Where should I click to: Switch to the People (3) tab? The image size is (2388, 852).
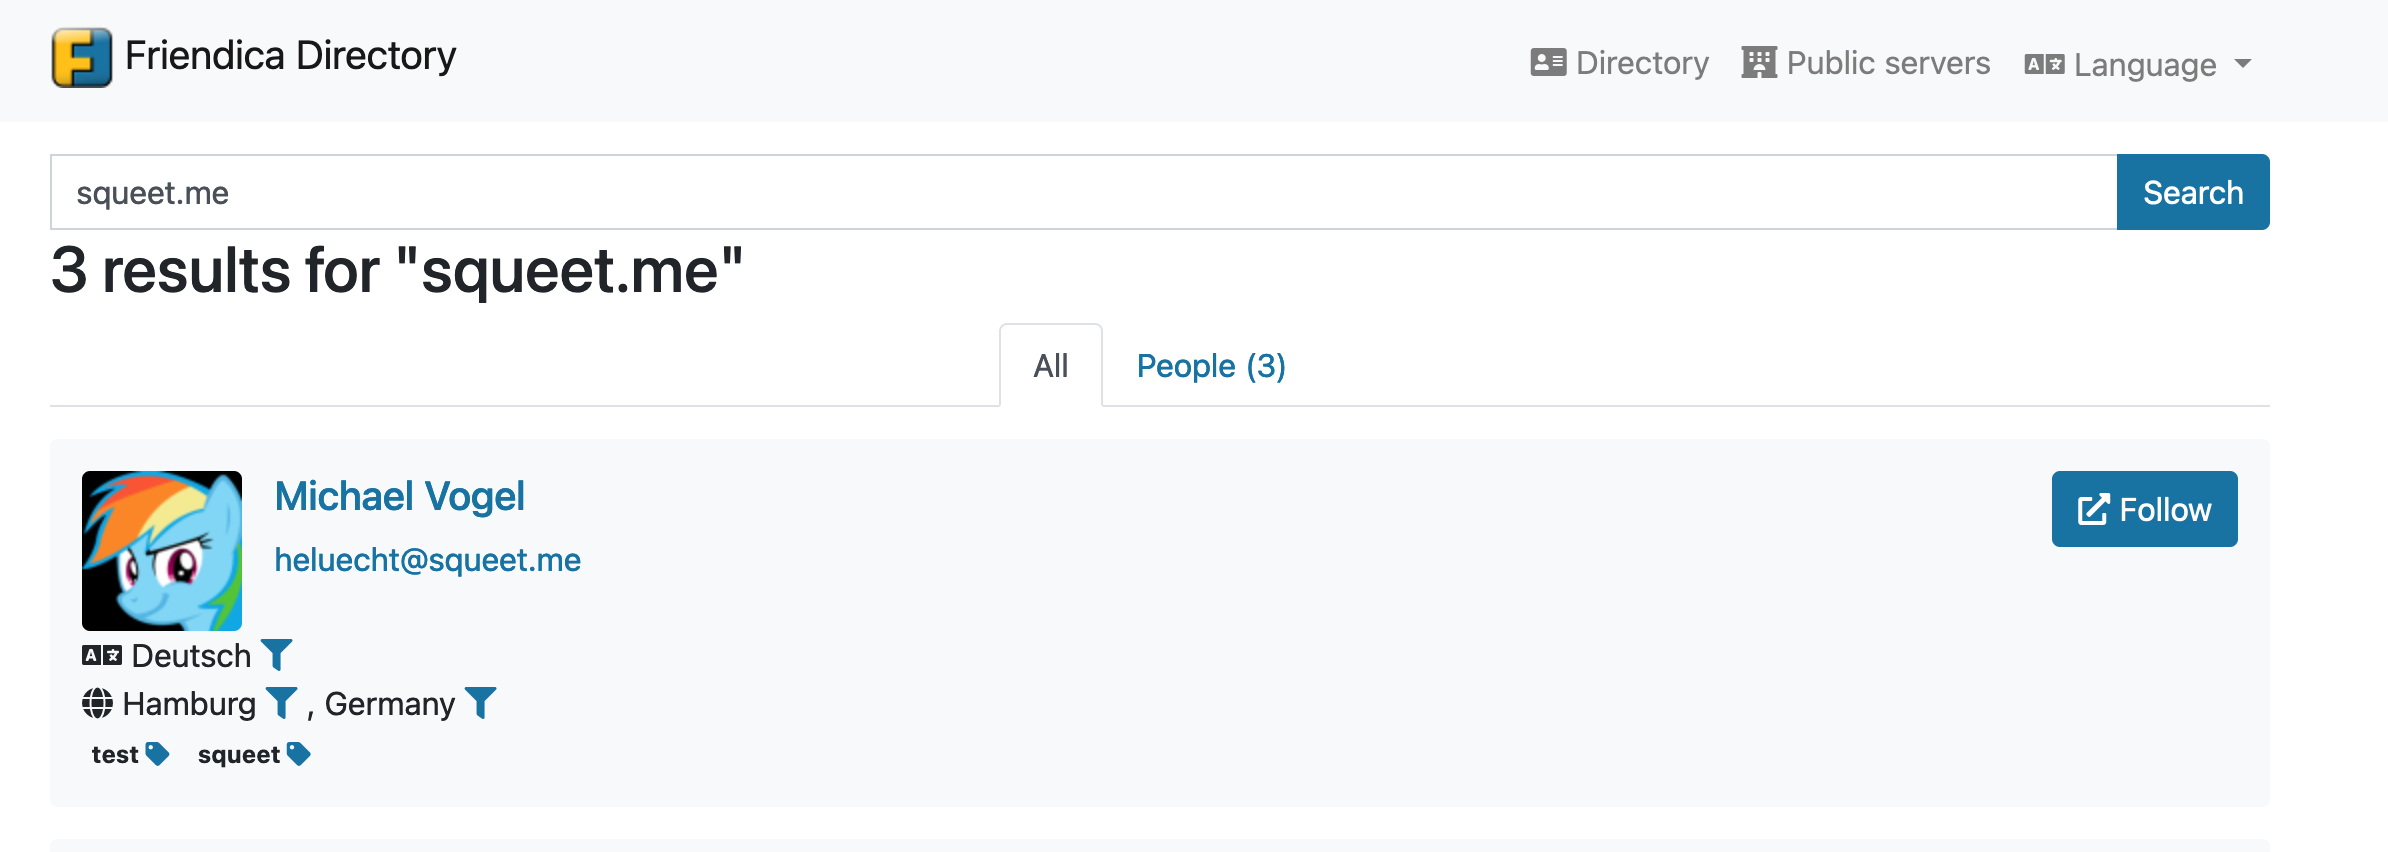coord(1211,366)
